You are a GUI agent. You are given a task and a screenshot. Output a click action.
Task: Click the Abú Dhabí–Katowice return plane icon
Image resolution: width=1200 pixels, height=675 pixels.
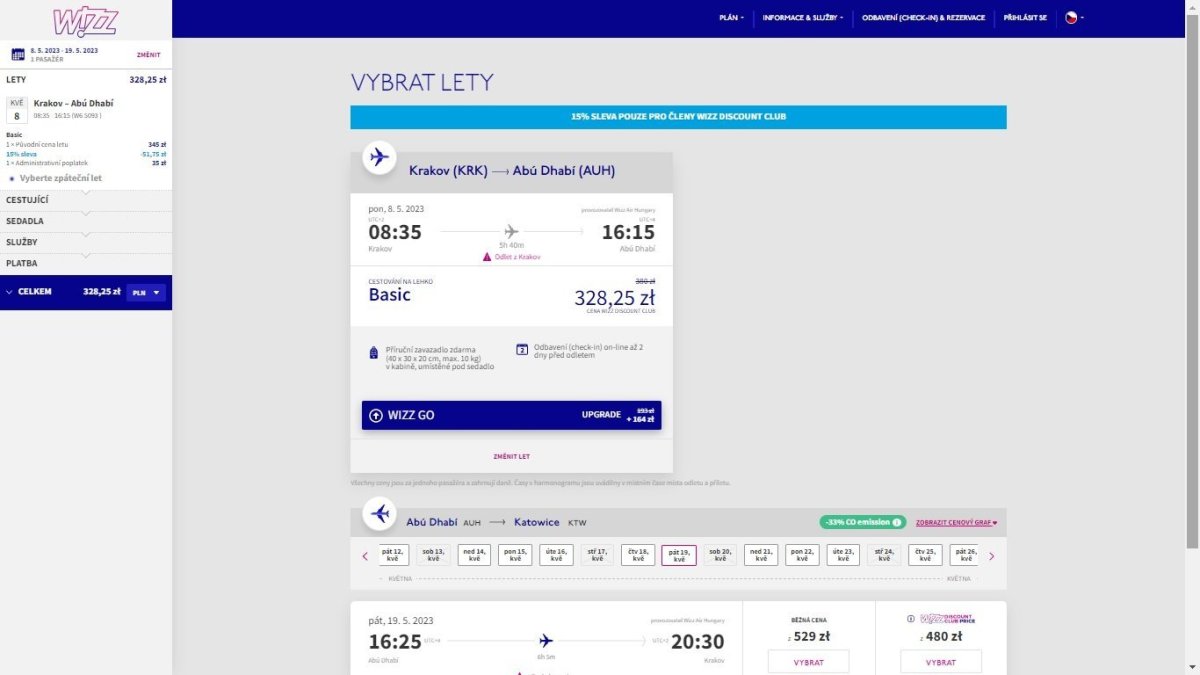pos(379,514)
